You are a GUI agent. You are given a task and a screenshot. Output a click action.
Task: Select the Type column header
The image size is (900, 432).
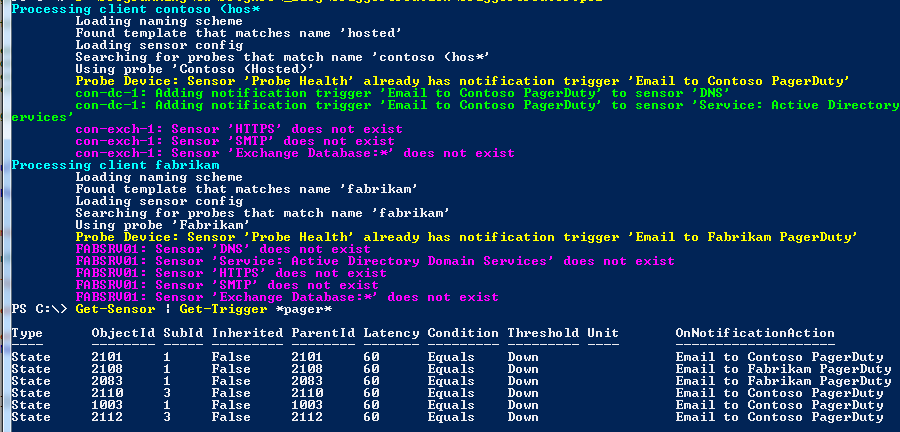[x=27, y=333]
